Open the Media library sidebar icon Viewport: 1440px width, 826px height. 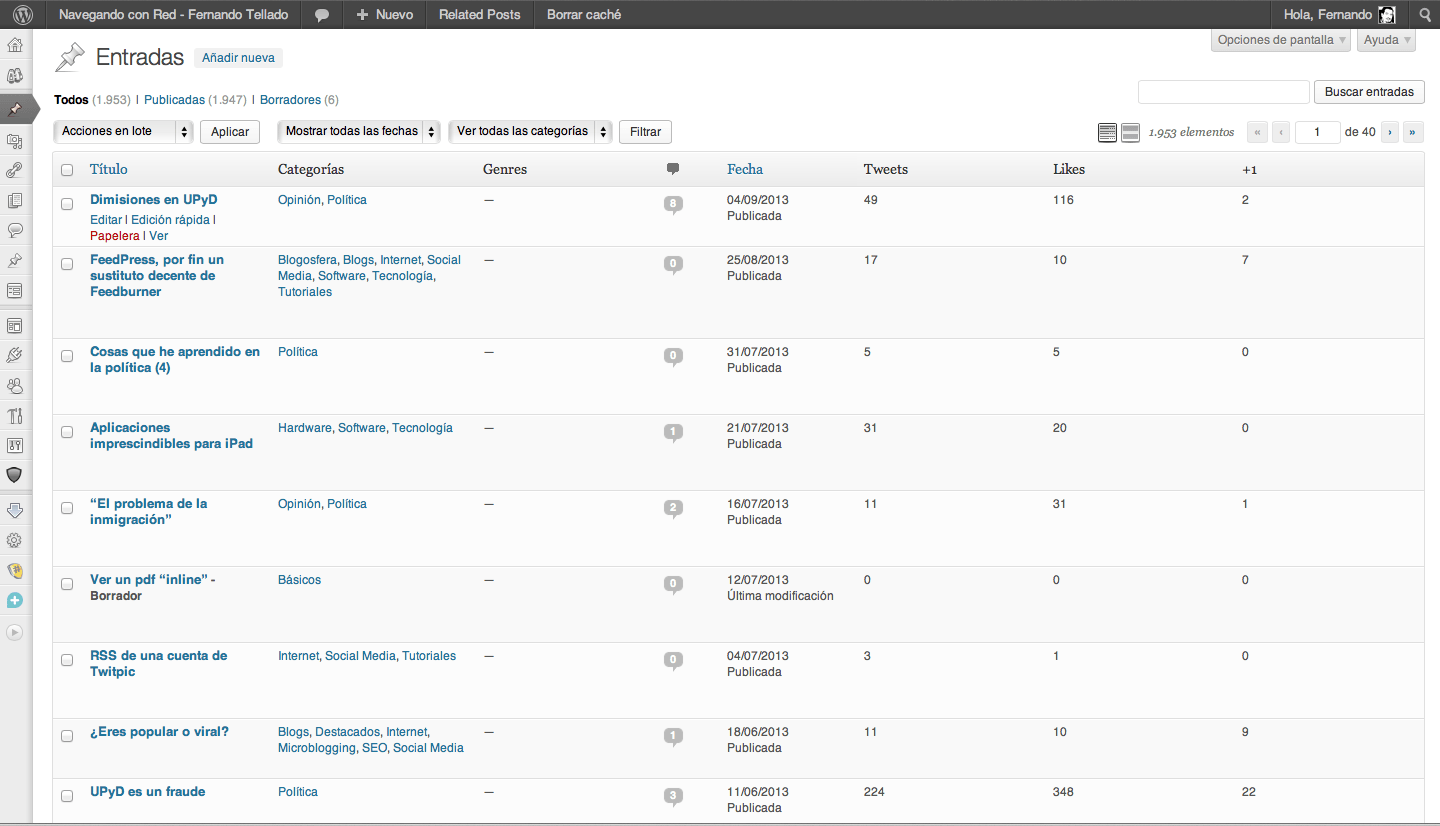15,141
